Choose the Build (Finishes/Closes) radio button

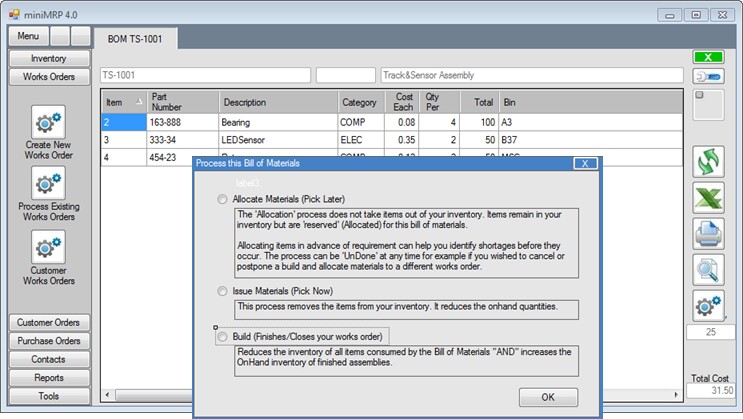(x=222, y=337)
